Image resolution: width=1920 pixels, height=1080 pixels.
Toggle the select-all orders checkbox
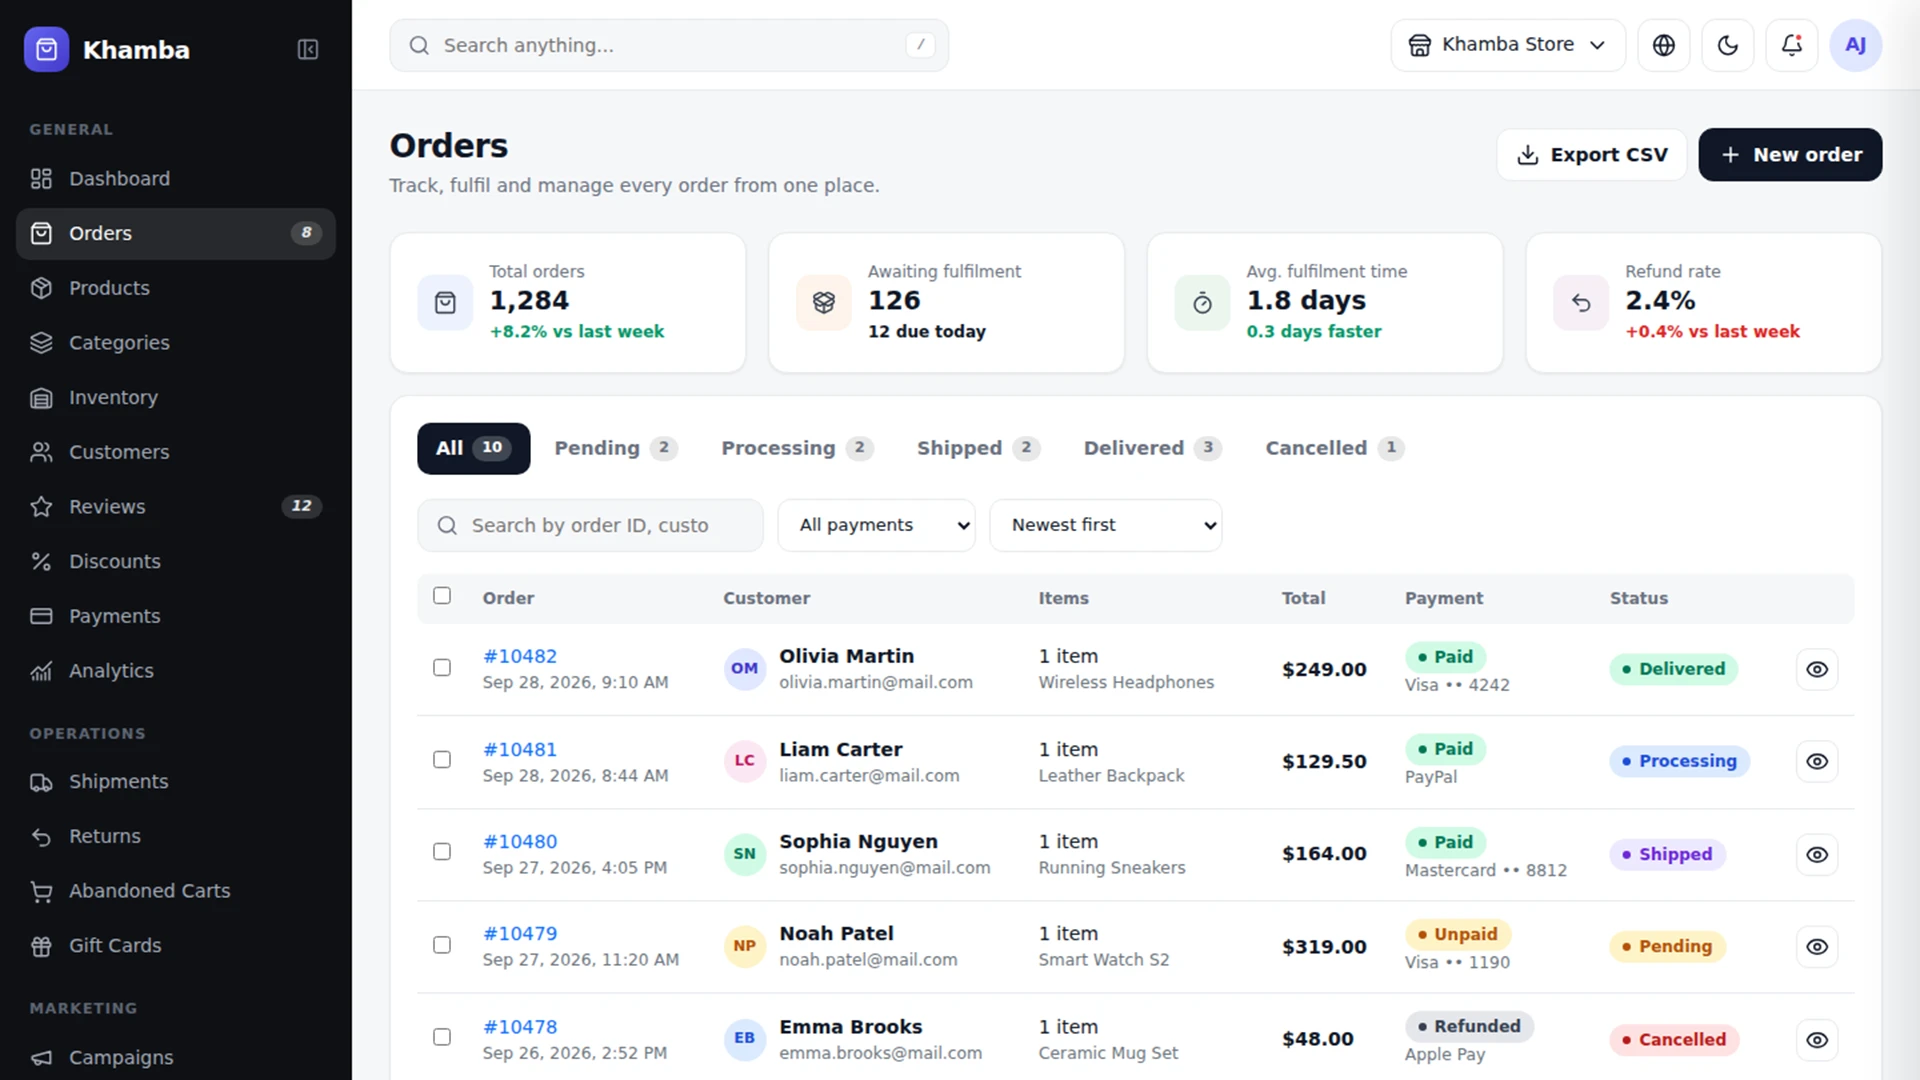point(442,596)
